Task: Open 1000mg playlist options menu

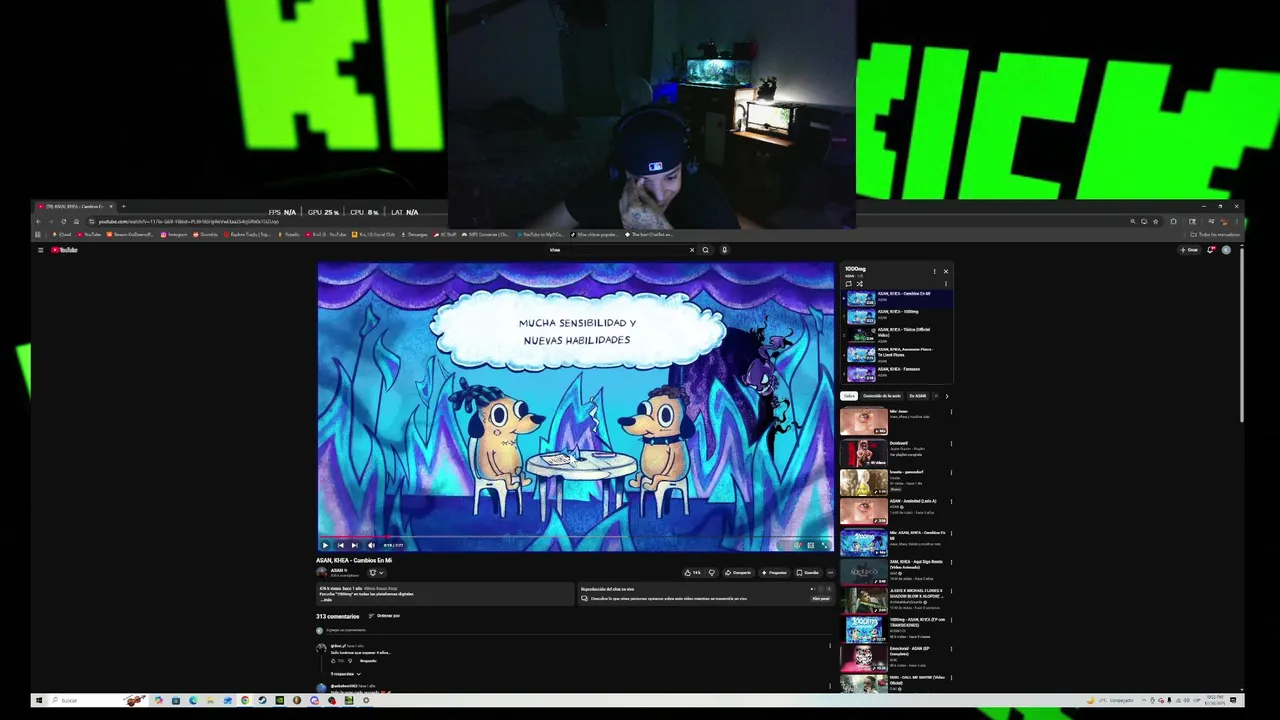Action: point(935,271)
